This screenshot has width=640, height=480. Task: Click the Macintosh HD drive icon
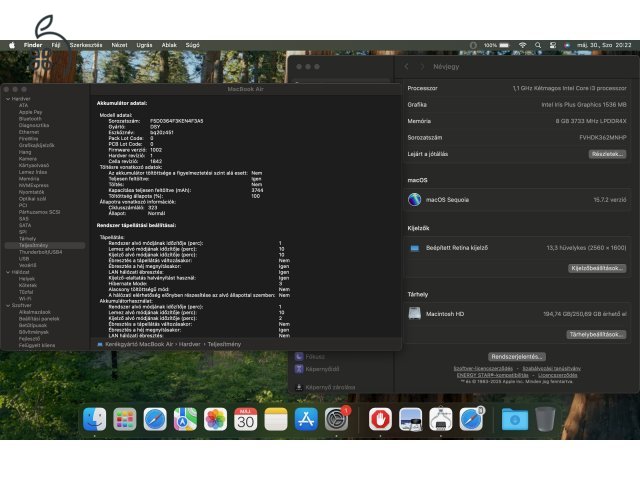(x=415, y=313)
